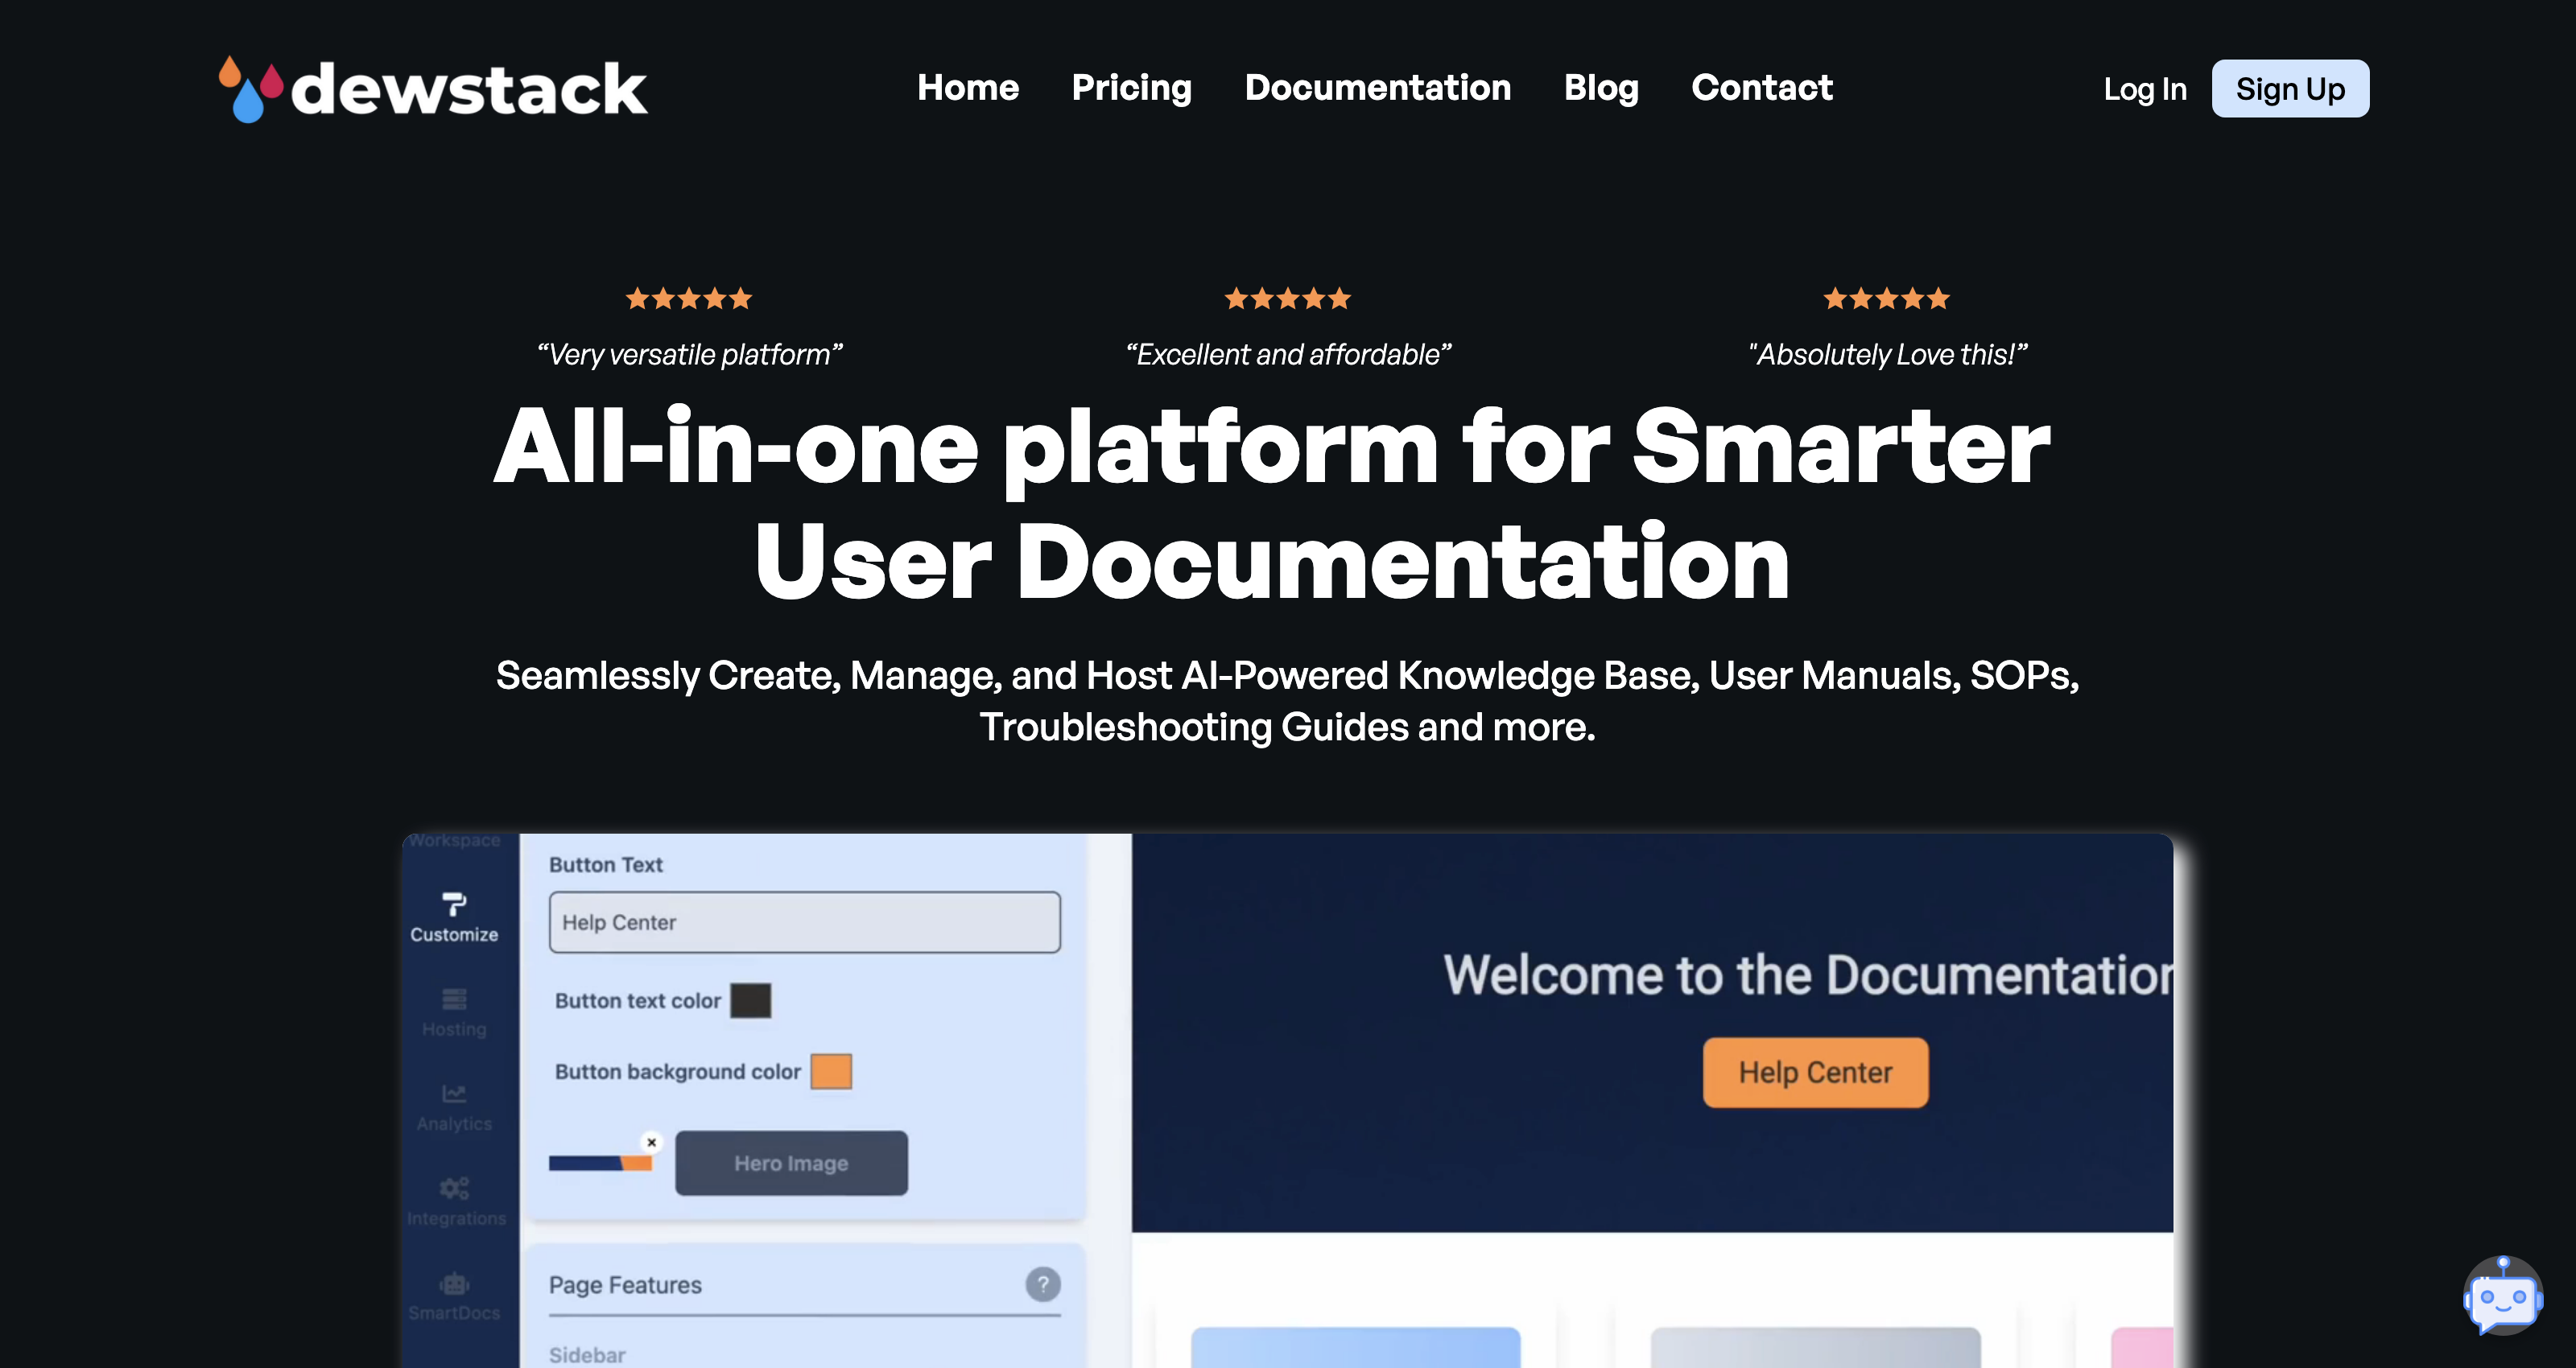This screenshot has height=1368, width=2576.
Task: Open the chatbot robot icon
Action: coord(2503,1296)
